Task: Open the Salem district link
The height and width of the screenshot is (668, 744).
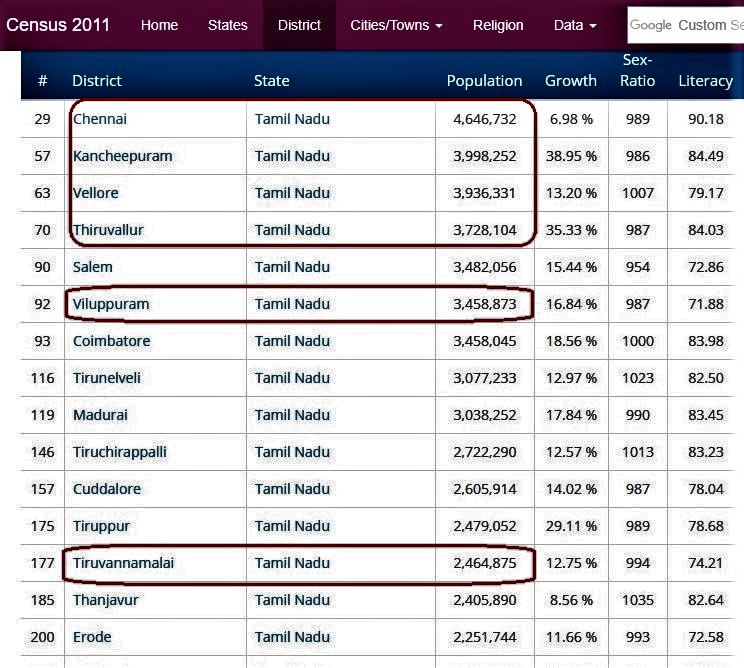Action: click(x=93, y=267)
